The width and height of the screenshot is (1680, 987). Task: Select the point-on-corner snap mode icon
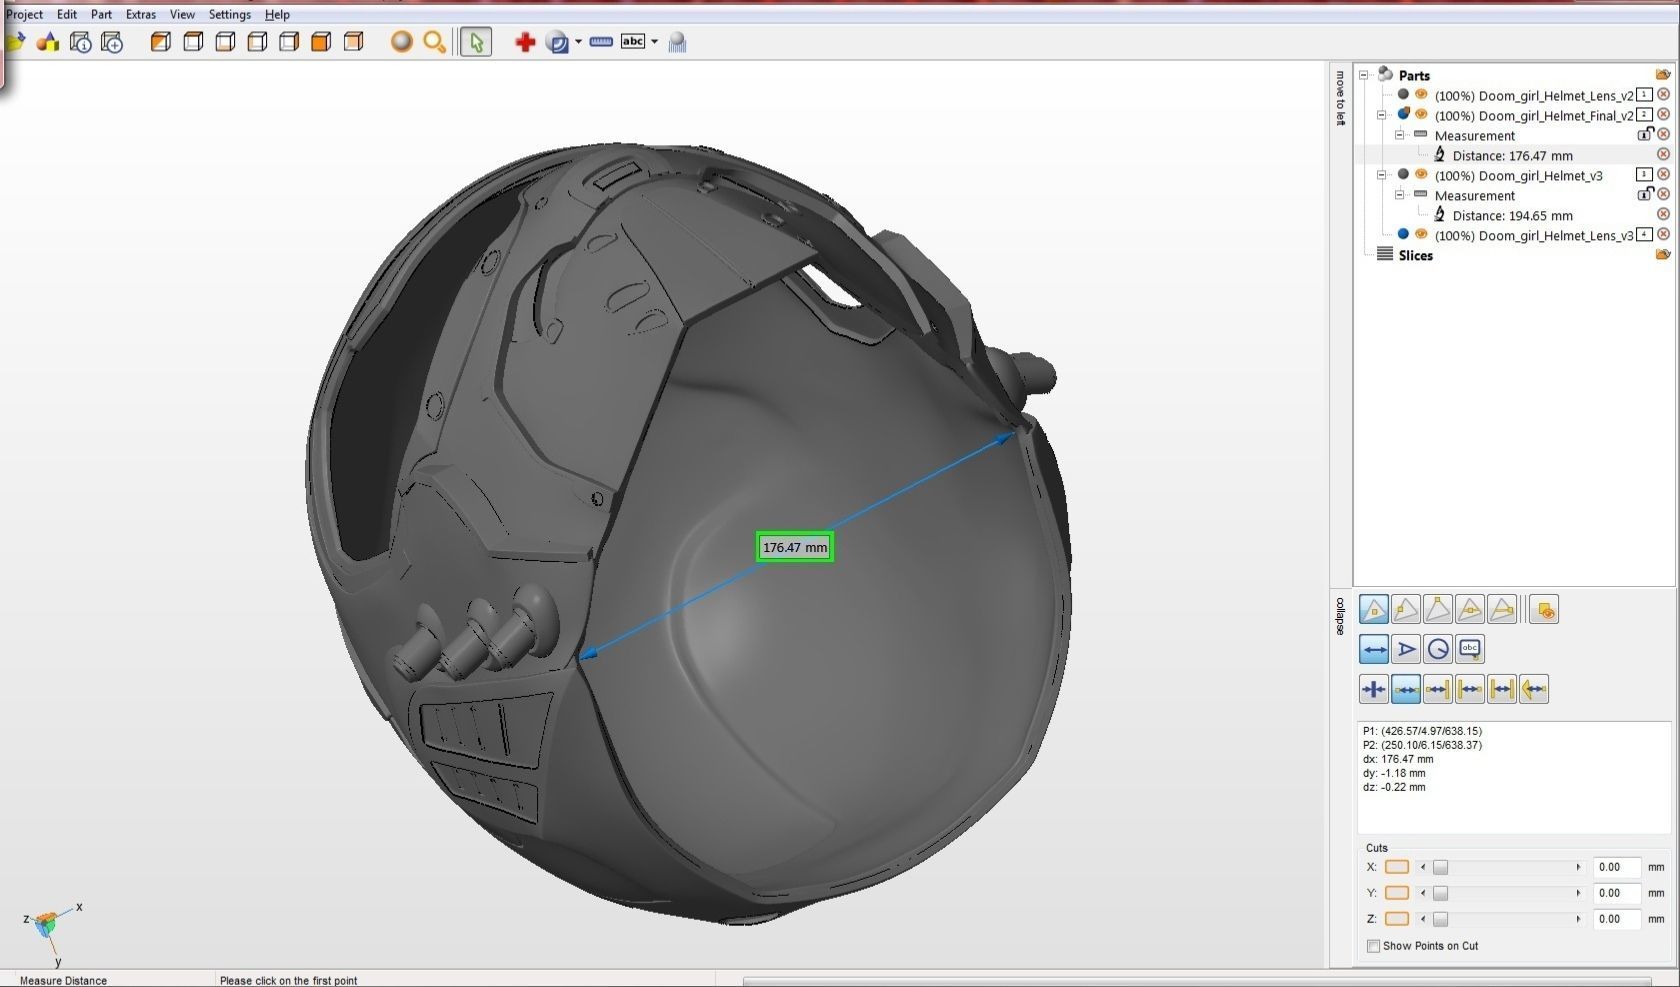coord(1438,609)
